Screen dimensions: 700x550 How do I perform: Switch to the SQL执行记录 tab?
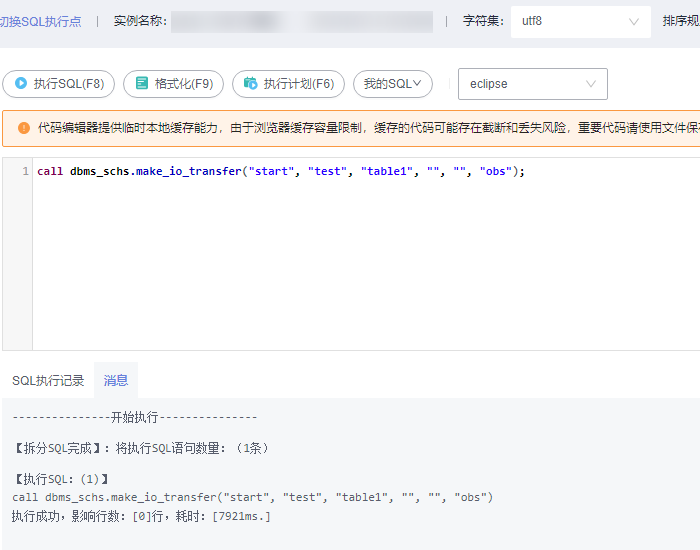coord(48,380)
